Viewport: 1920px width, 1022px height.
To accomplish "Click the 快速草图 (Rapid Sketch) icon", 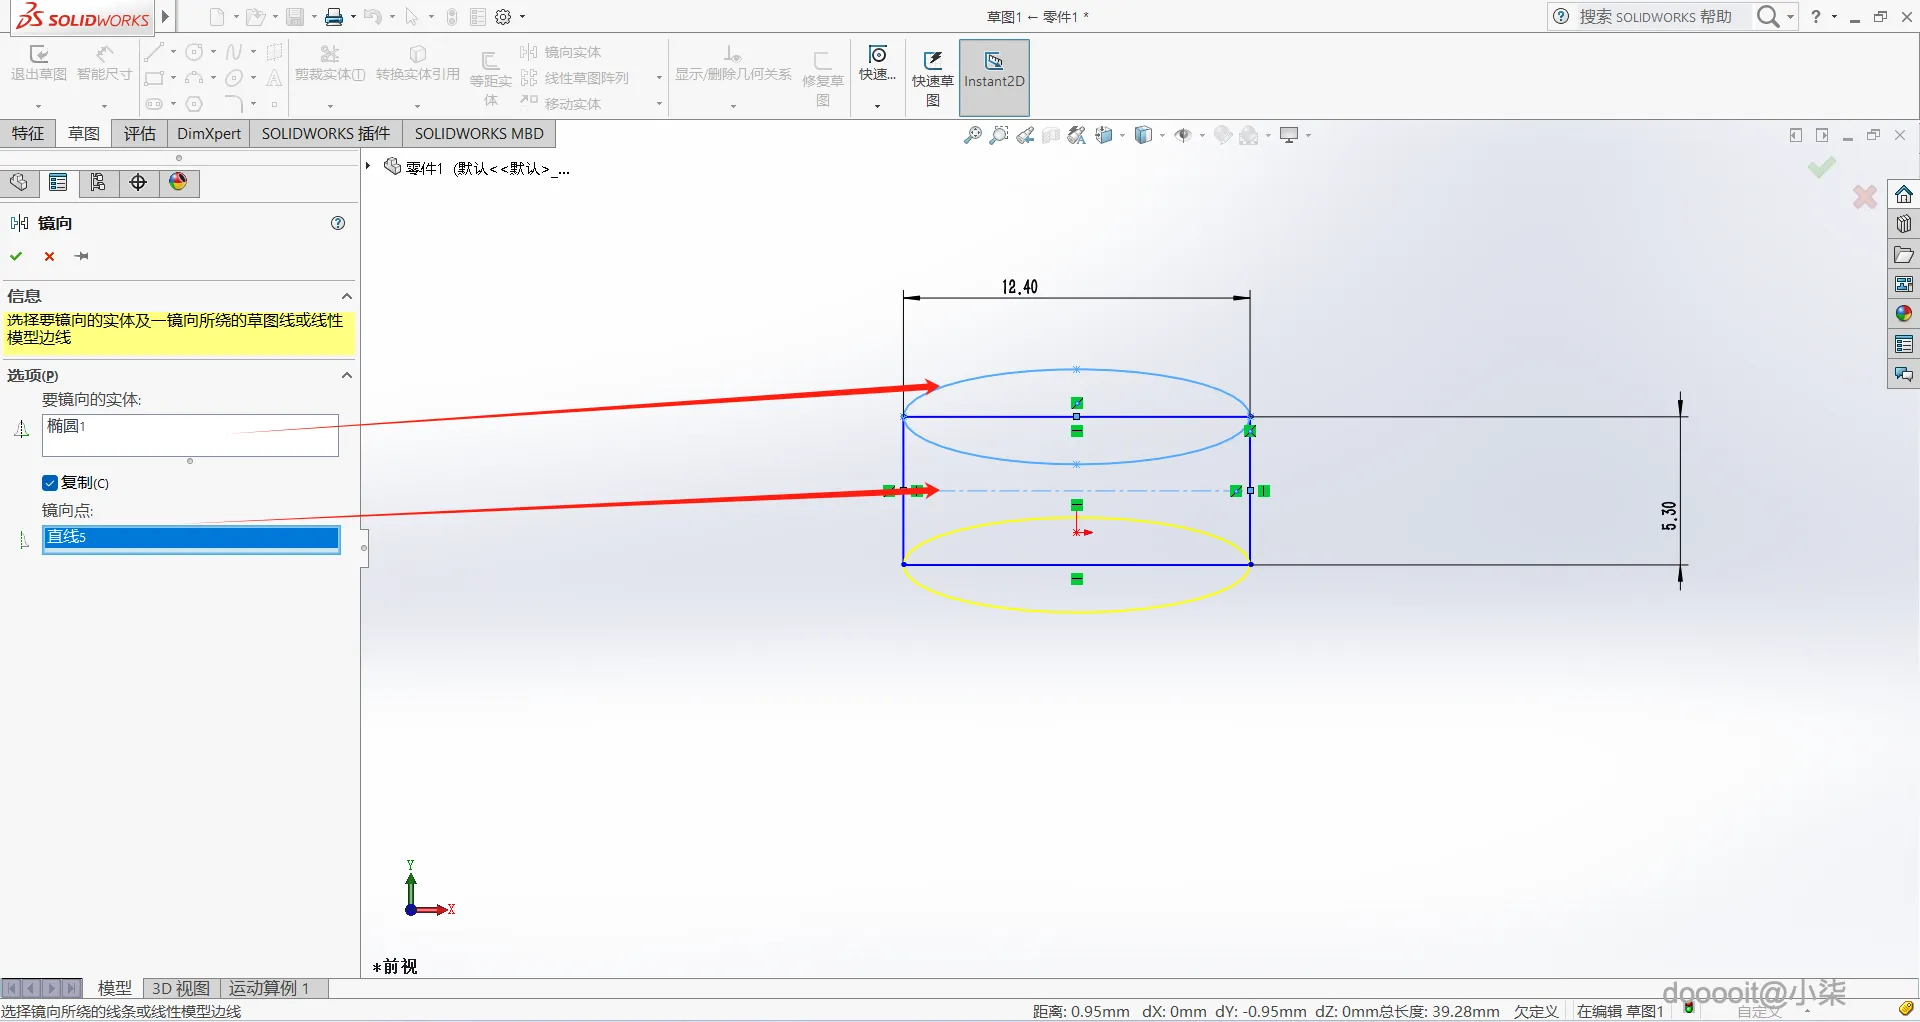I will (x=932, y=77).
